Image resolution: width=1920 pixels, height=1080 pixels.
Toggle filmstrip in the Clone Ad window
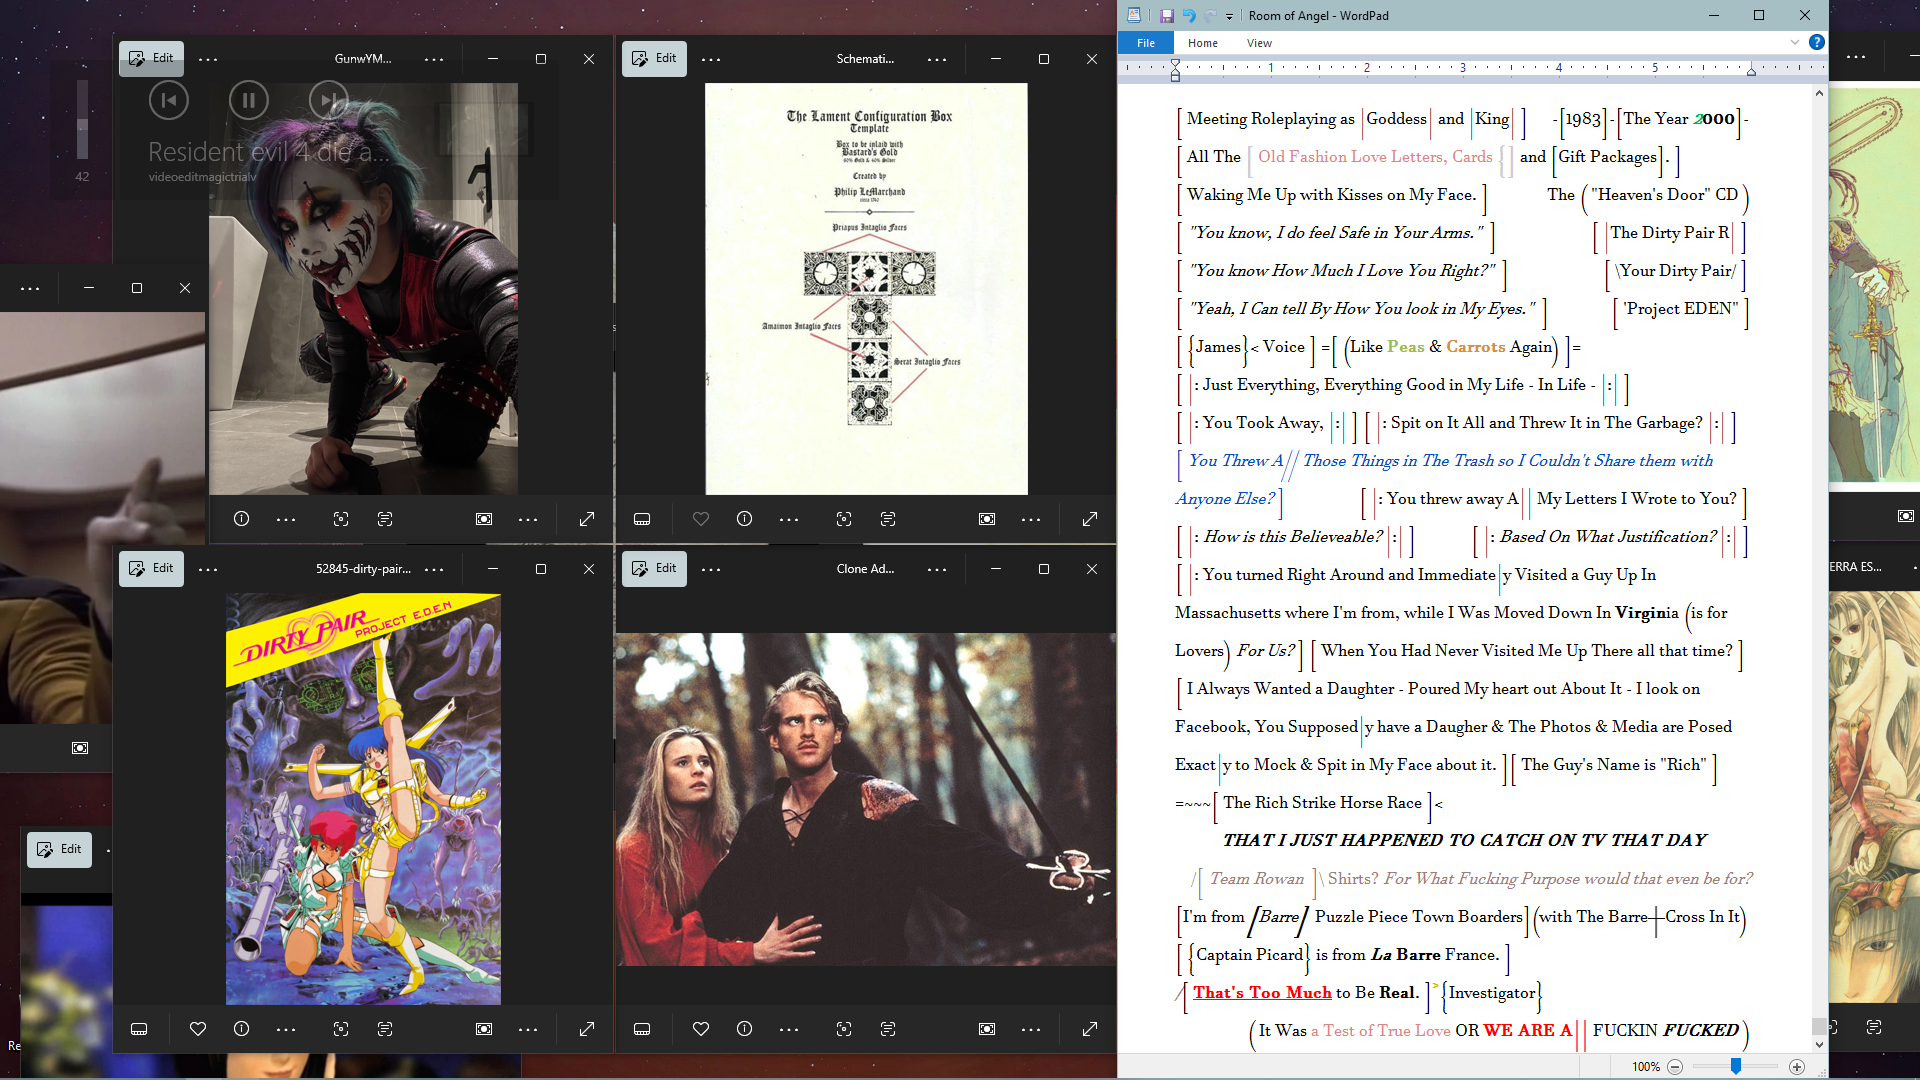(642, 1029)
